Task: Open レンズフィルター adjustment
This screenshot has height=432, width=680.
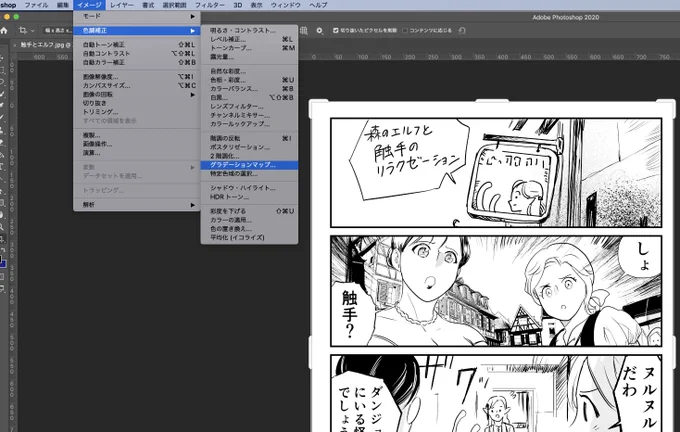Action: coord(249,106)
